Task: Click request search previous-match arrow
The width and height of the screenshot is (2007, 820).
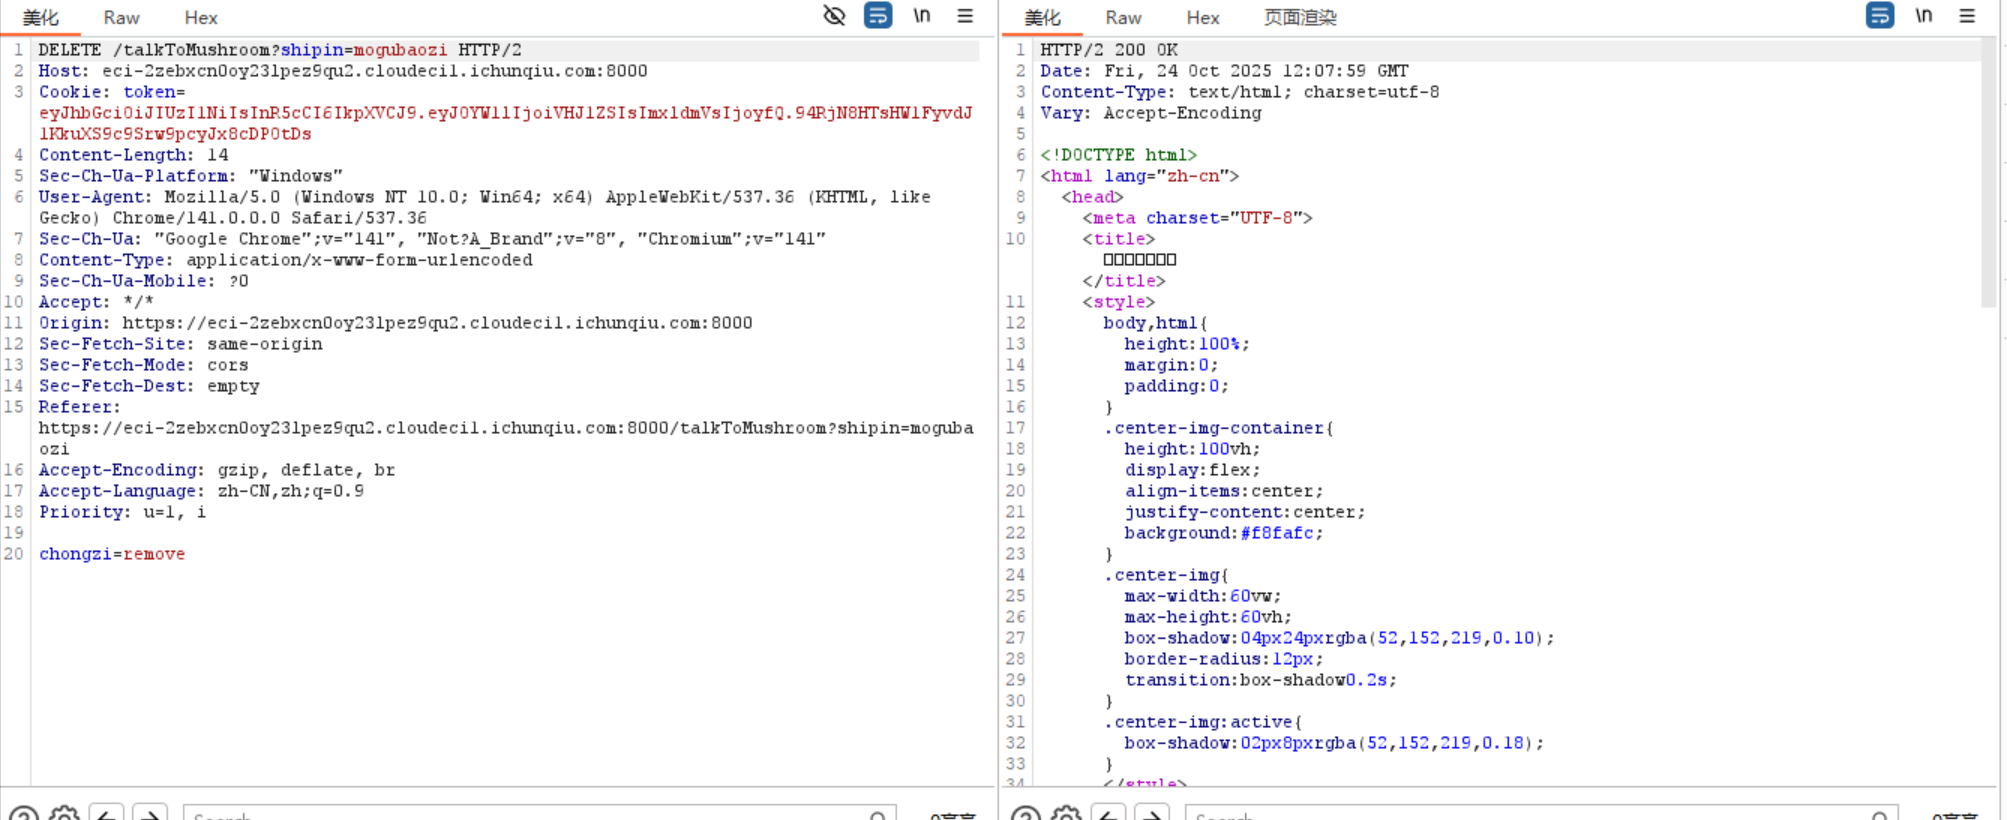Action: [107, 814]
